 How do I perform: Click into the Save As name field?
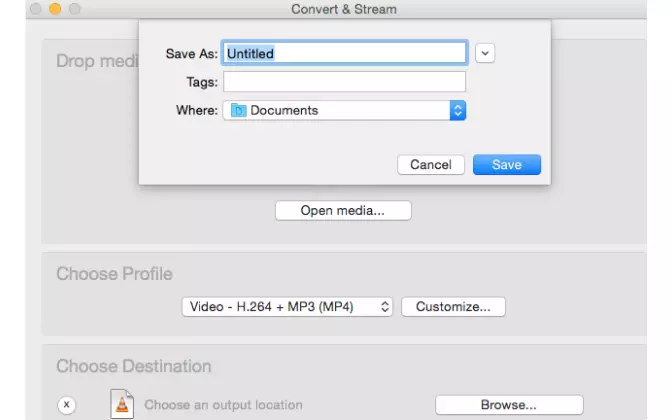(x=344, y=53)
